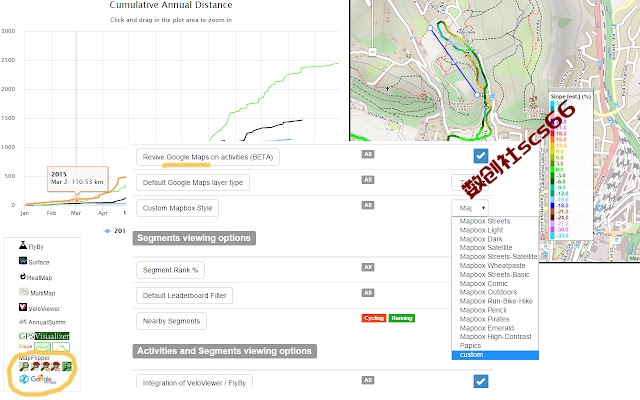Click the upper endpoint circle of the blue line
The width and height of the screenshot is (640, 400).
point(430,28)
